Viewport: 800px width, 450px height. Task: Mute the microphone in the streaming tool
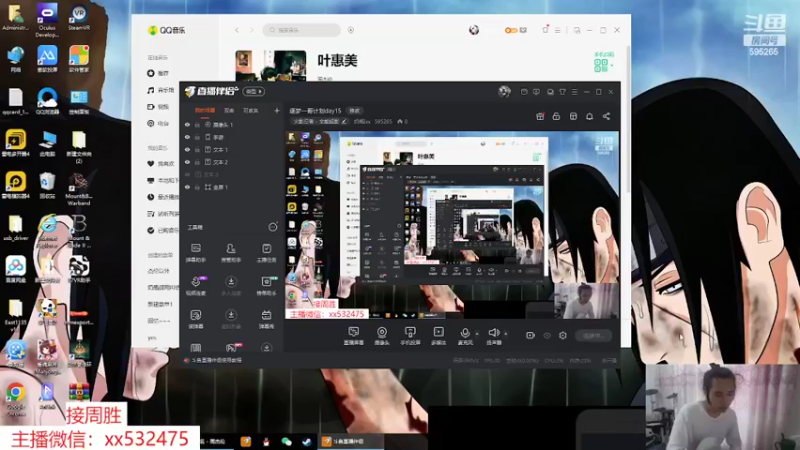[465, 336]
